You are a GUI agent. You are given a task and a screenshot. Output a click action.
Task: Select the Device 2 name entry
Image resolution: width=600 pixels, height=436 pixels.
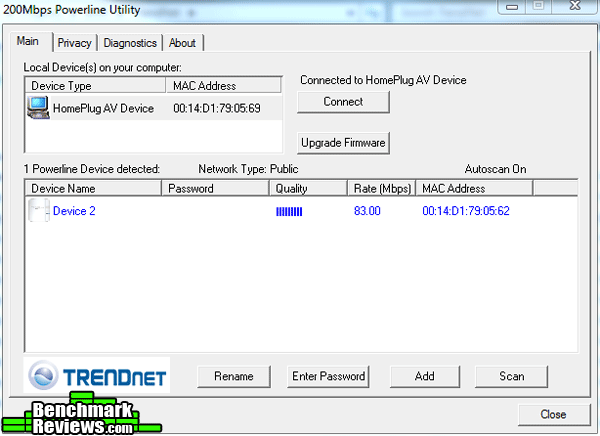click(x=74, y=211)
